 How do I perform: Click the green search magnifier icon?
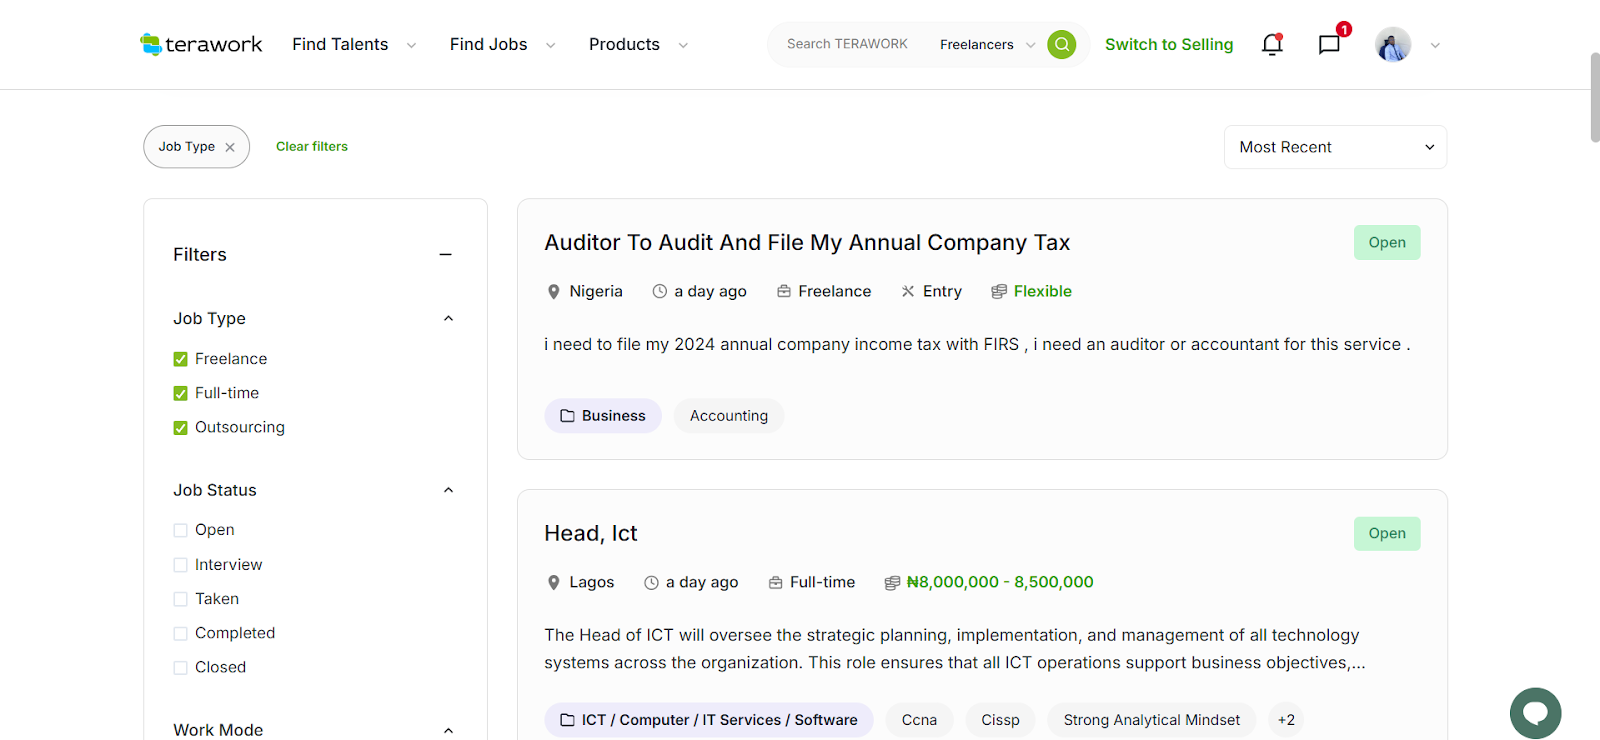pos(1061,45)
